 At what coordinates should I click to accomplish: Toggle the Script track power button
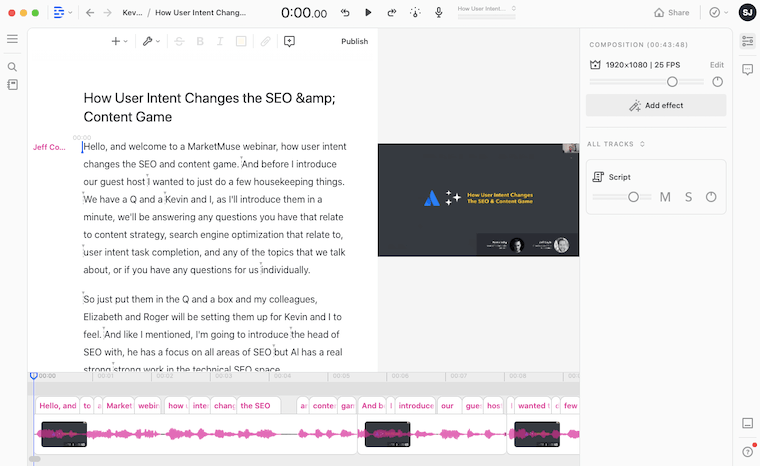tap(711, 197)
